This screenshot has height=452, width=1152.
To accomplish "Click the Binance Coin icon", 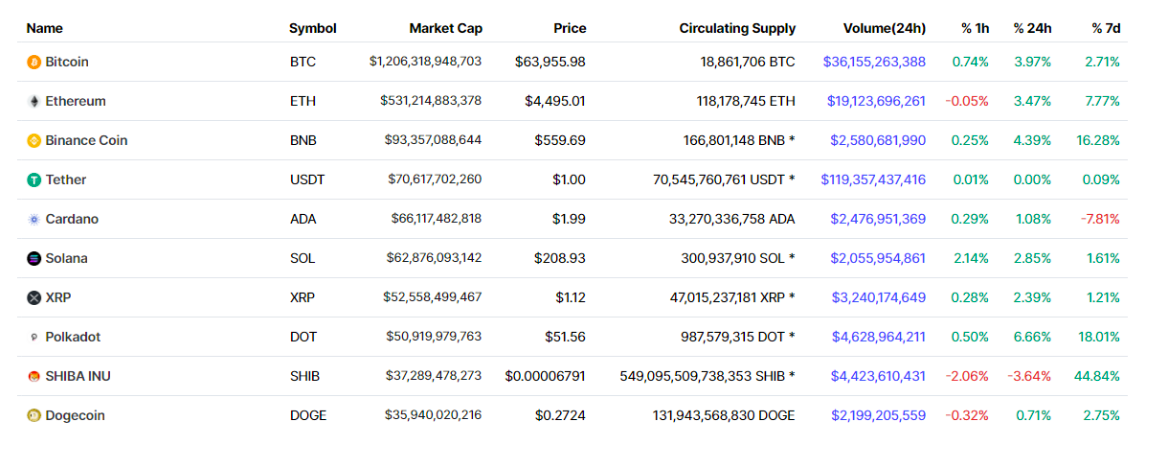I will coord(34,141).
